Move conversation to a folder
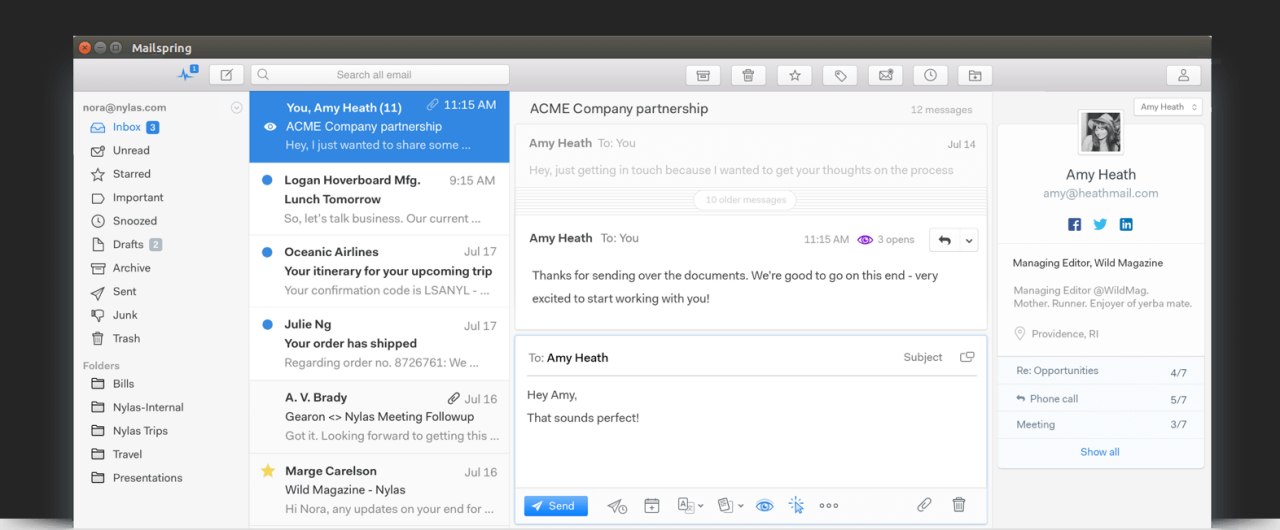The image size is (1280, 530). click(975, 75)
